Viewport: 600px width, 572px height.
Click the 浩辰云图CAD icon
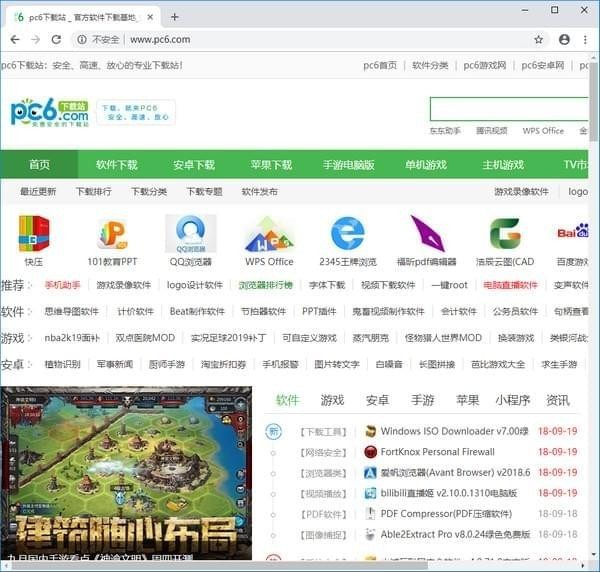click(505, 234)
